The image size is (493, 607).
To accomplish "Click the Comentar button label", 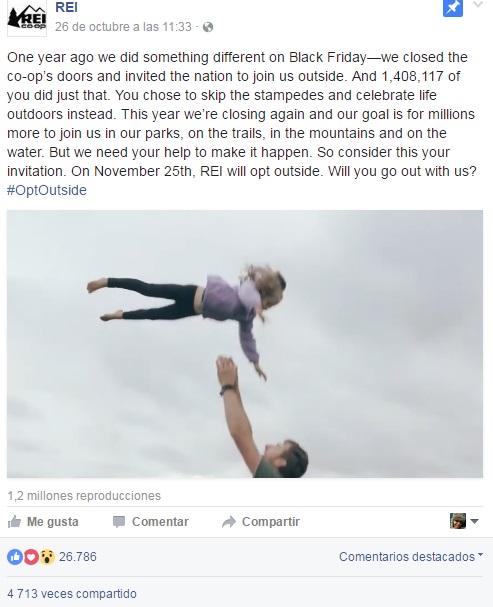I will [x=160, y=522].
